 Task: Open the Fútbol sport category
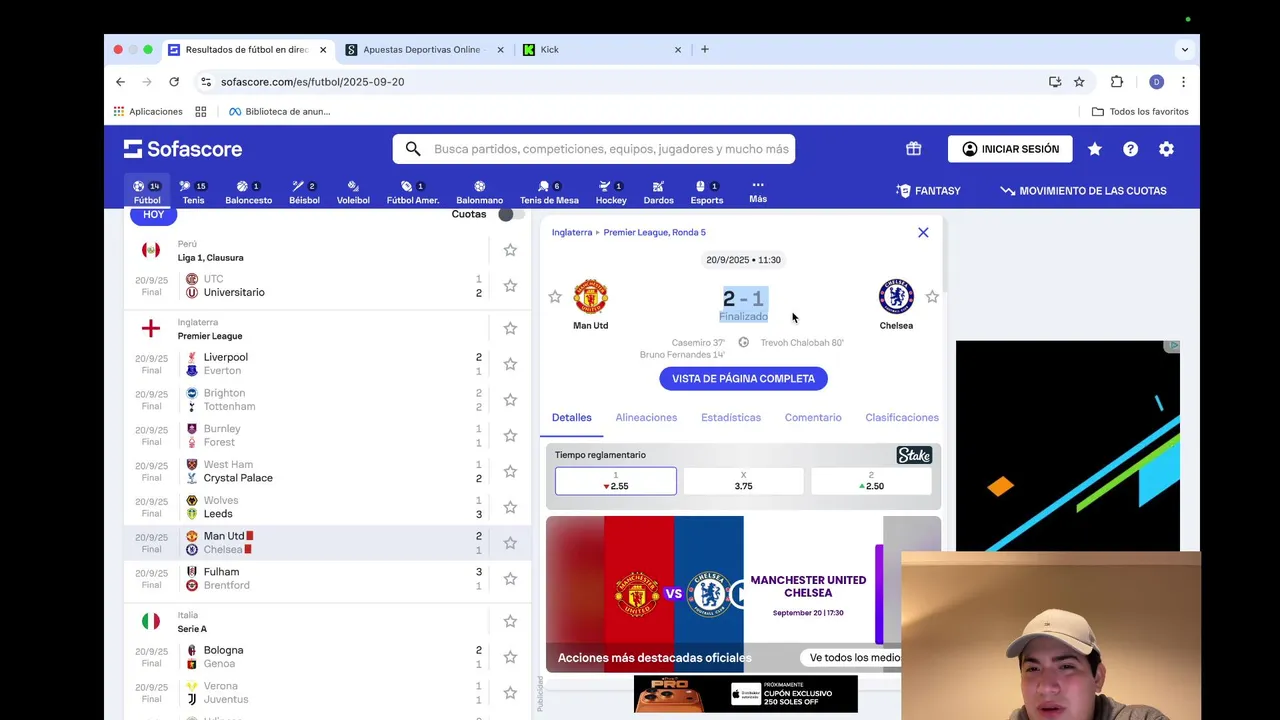click(147, 192)
